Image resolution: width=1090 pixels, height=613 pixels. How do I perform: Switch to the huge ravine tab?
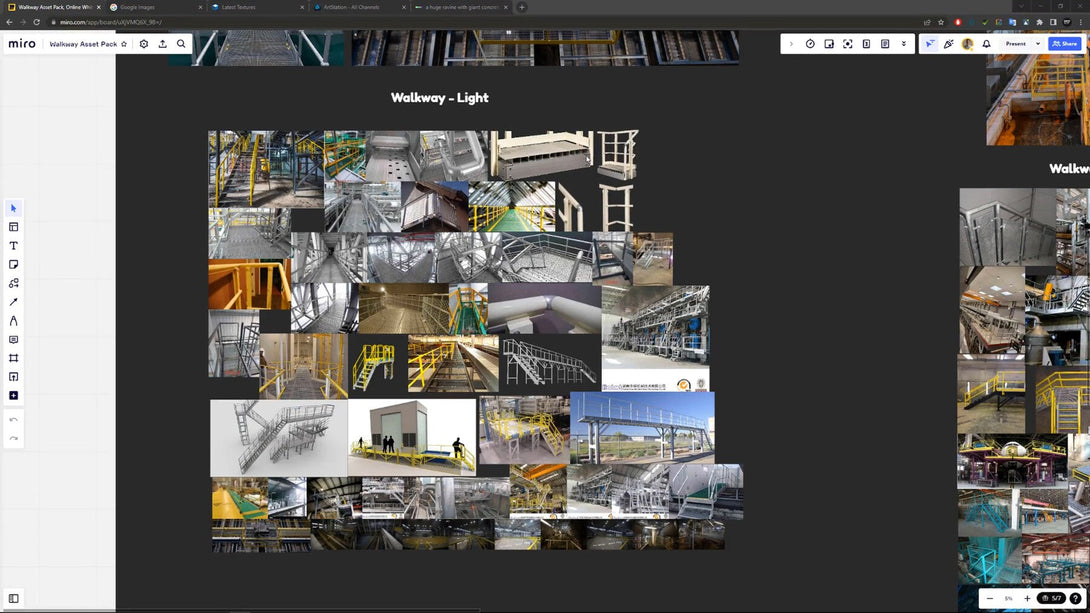[459, 7]
